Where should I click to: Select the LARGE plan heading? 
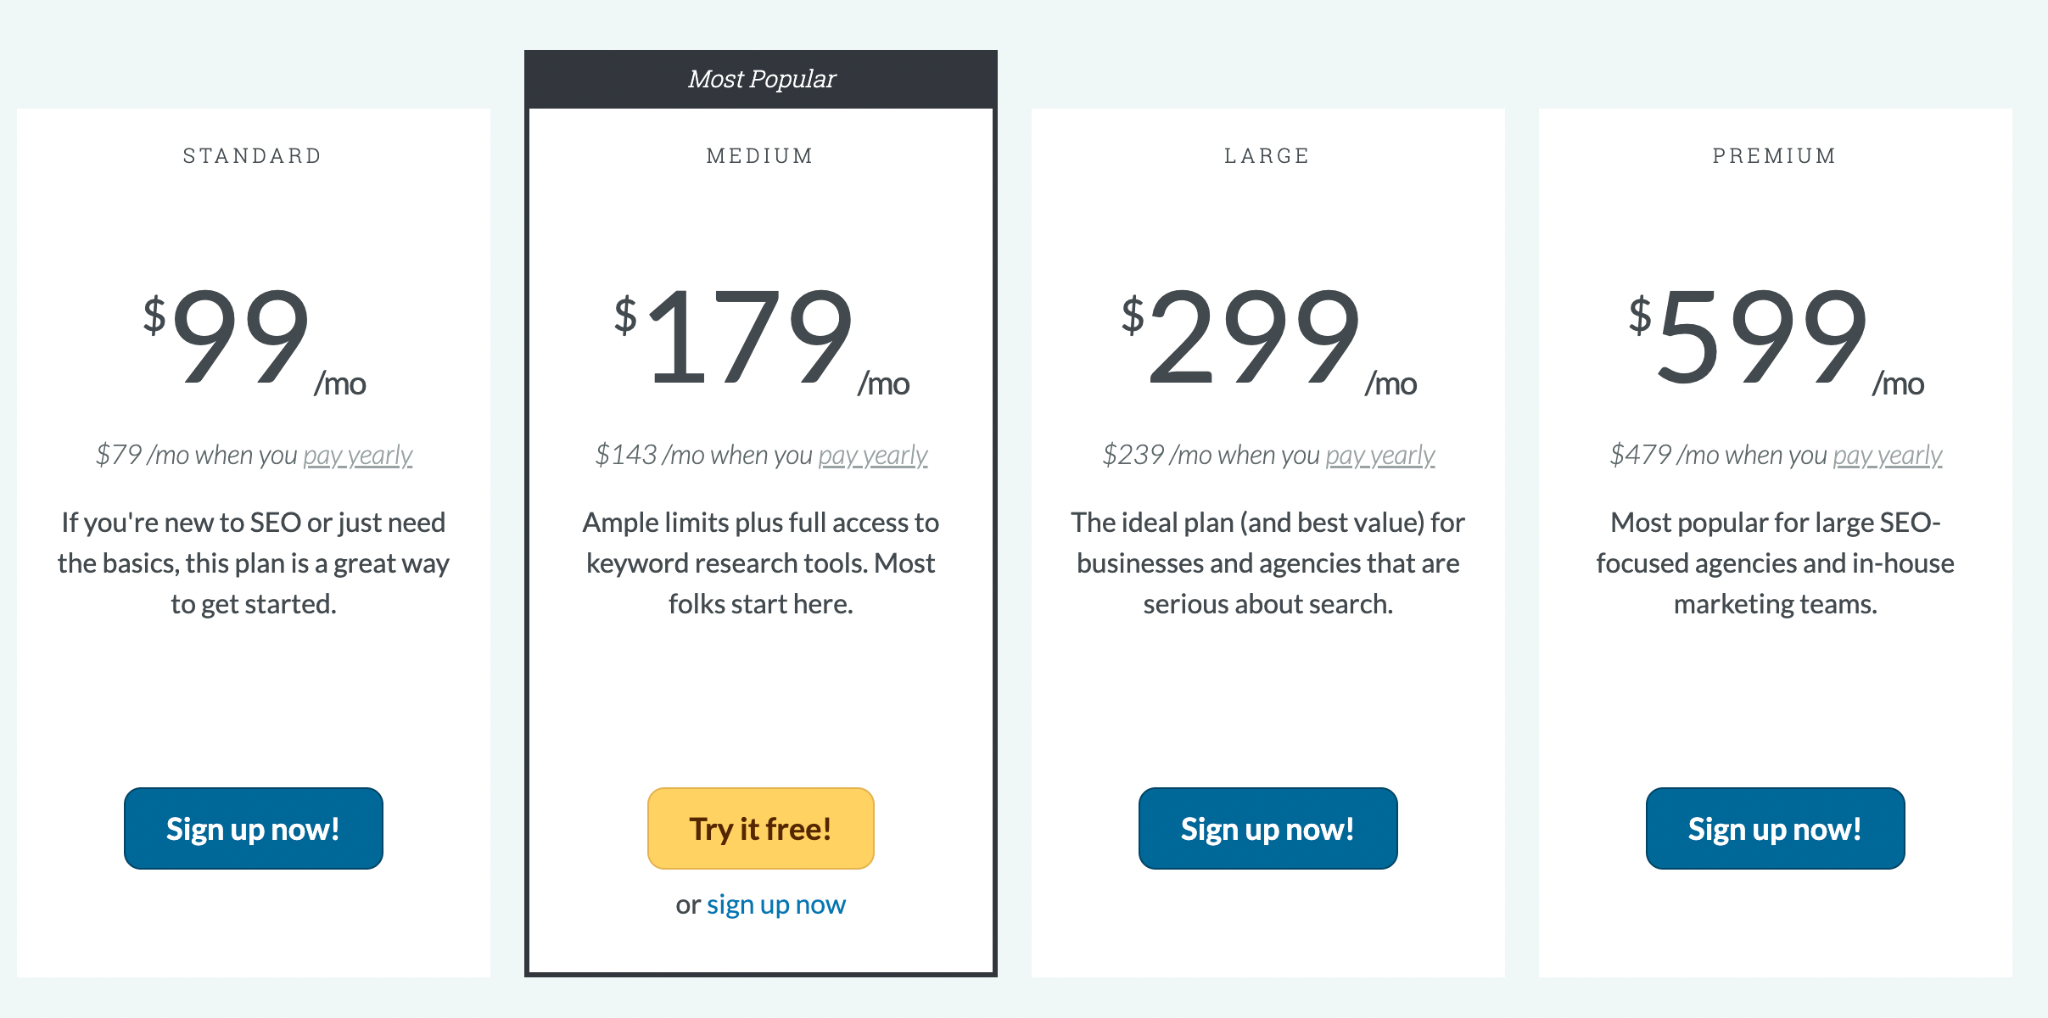[x=1267, y=156]
